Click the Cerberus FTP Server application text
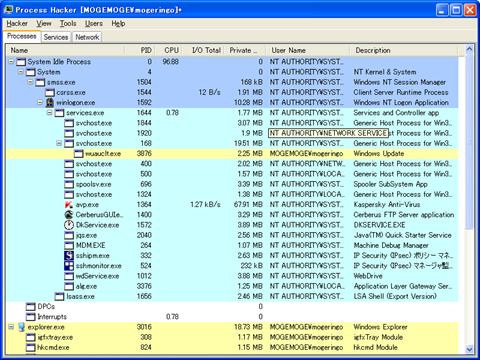This screenshot has width=480, height=360. [404, 215]
